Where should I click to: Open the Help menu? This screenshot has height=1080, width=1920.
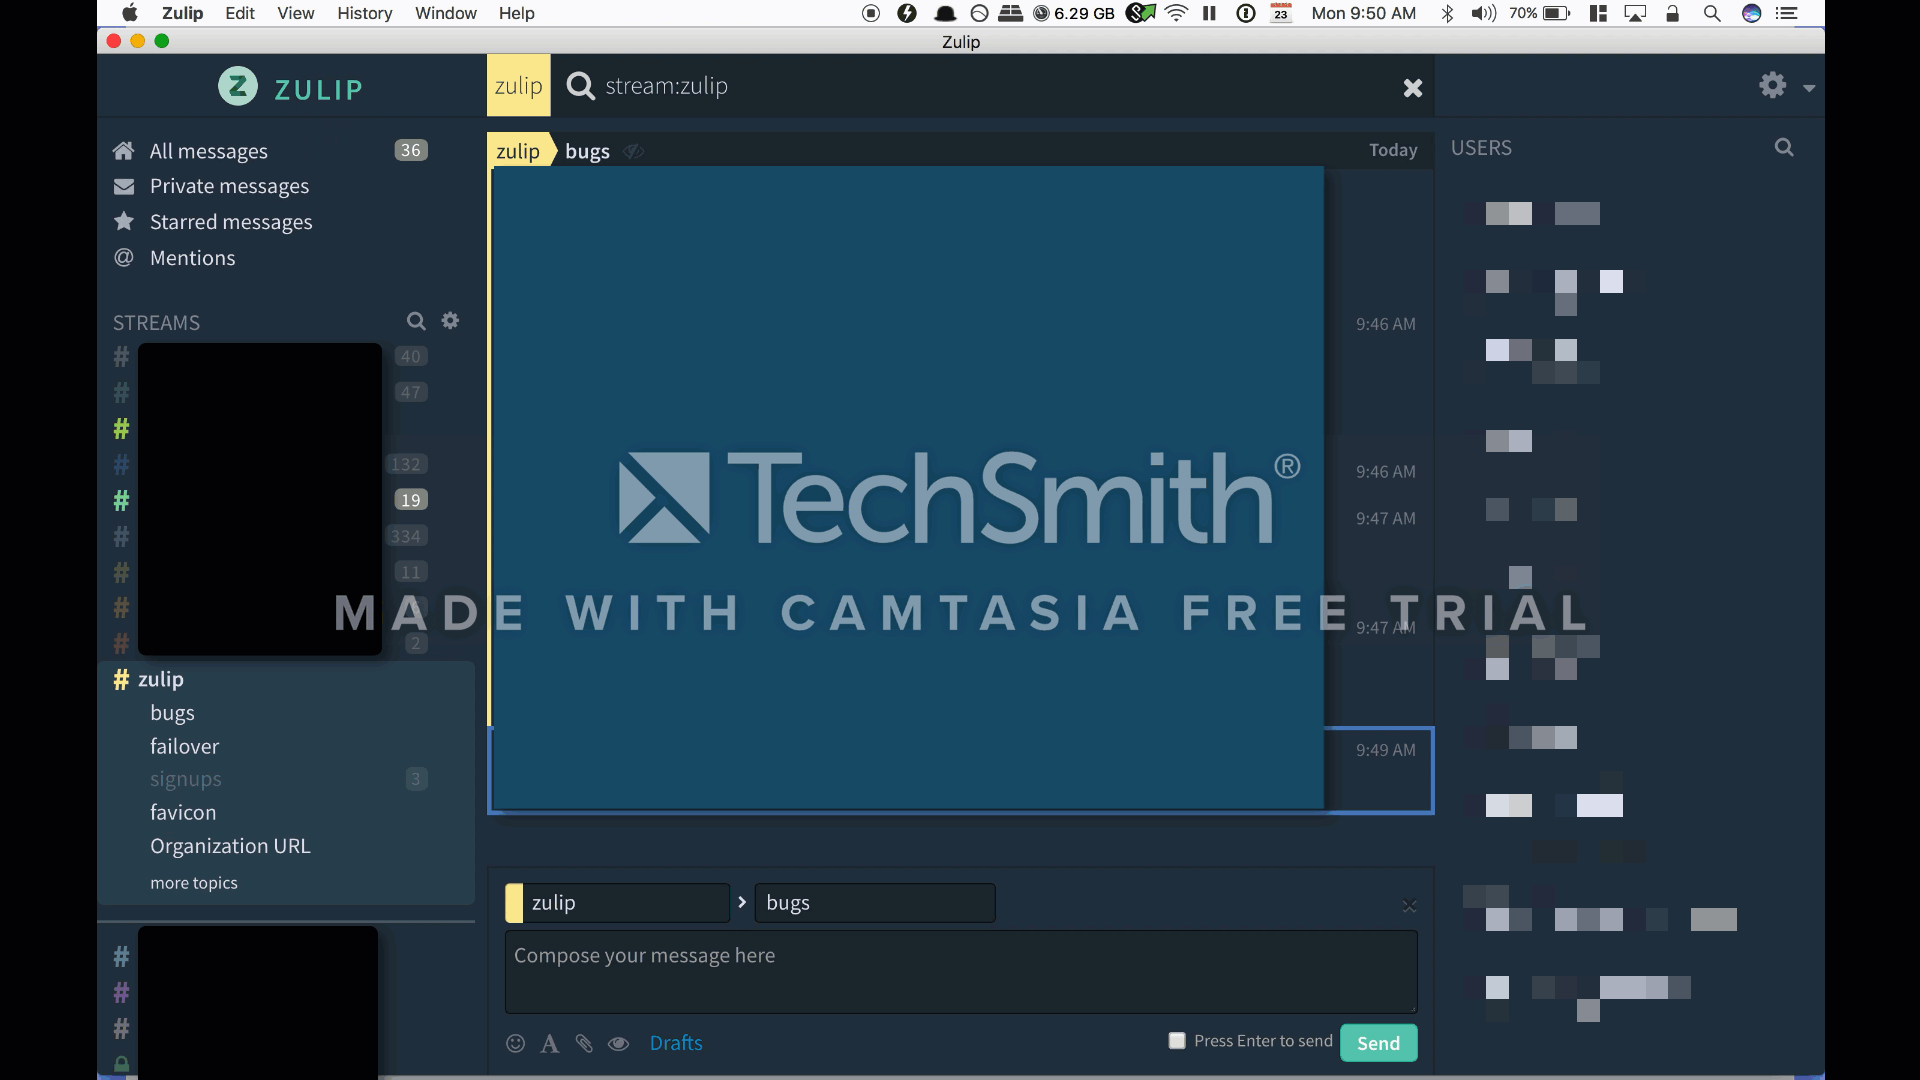[517, 13]
